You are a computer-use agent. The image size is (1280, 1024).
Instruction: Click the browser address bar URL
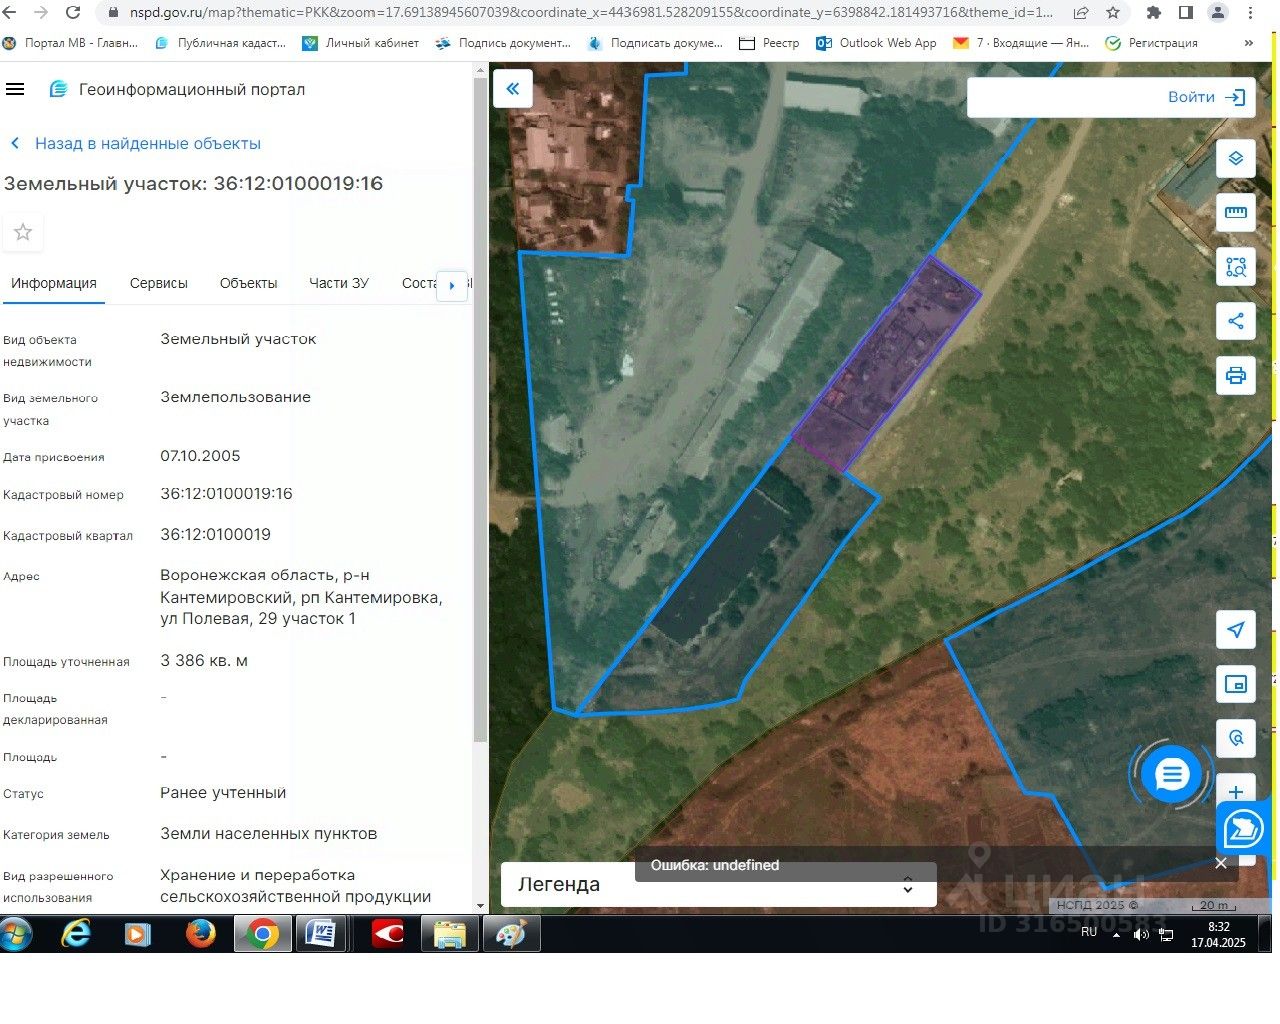click(591, 13)
